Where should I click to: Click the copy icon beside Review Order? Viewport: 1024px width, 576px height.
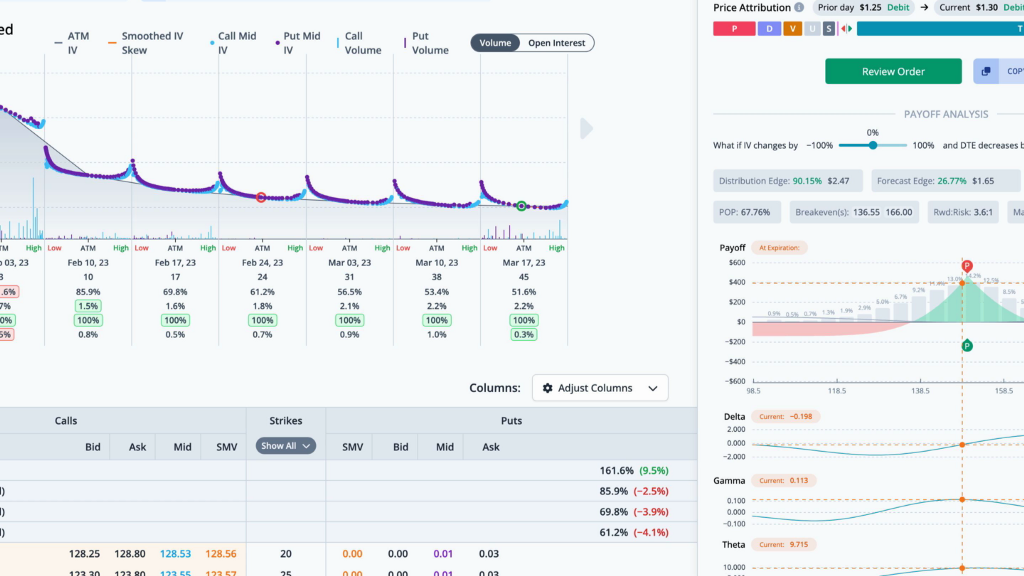point(986,71)
